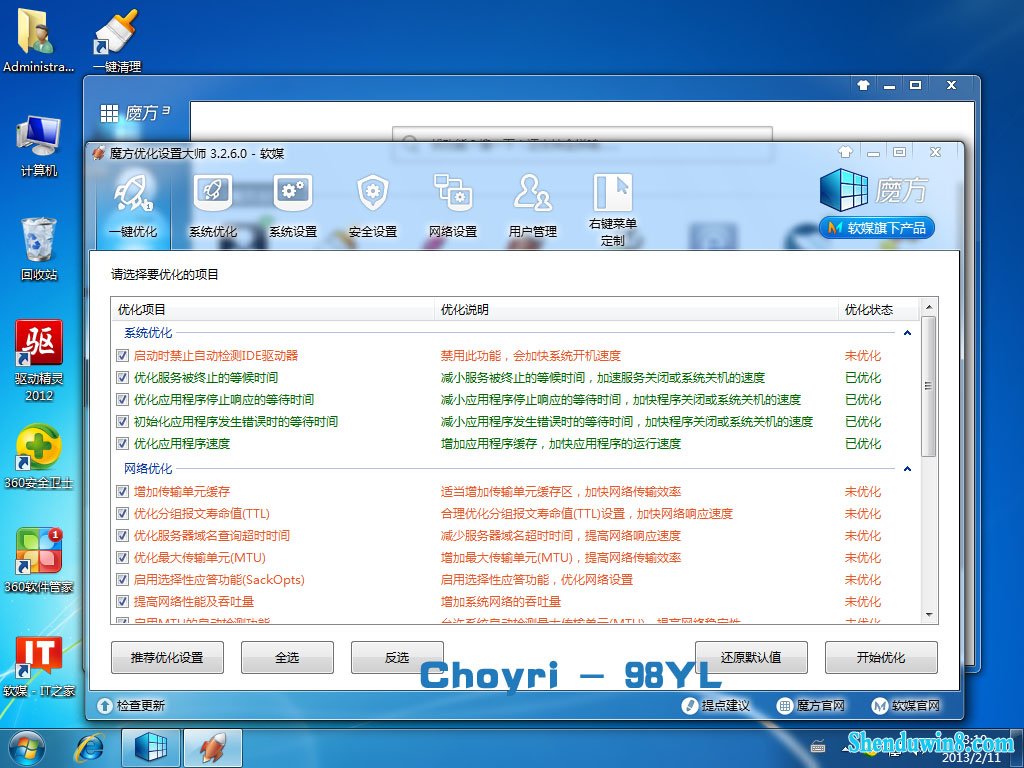Collapse the 网络优化 group

907,469
